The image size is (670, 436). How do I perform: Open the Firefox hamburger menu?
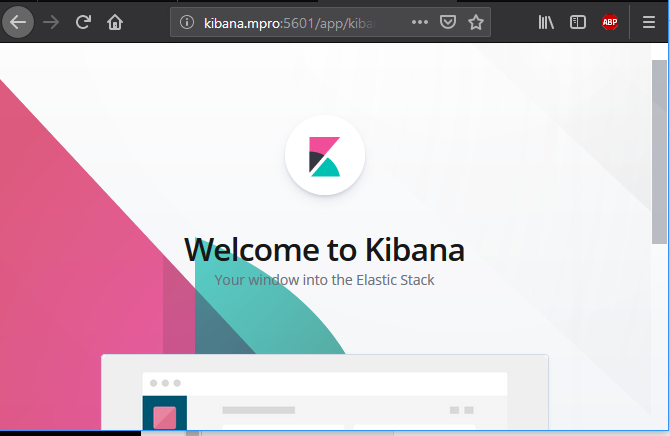[x=649, y=22]
